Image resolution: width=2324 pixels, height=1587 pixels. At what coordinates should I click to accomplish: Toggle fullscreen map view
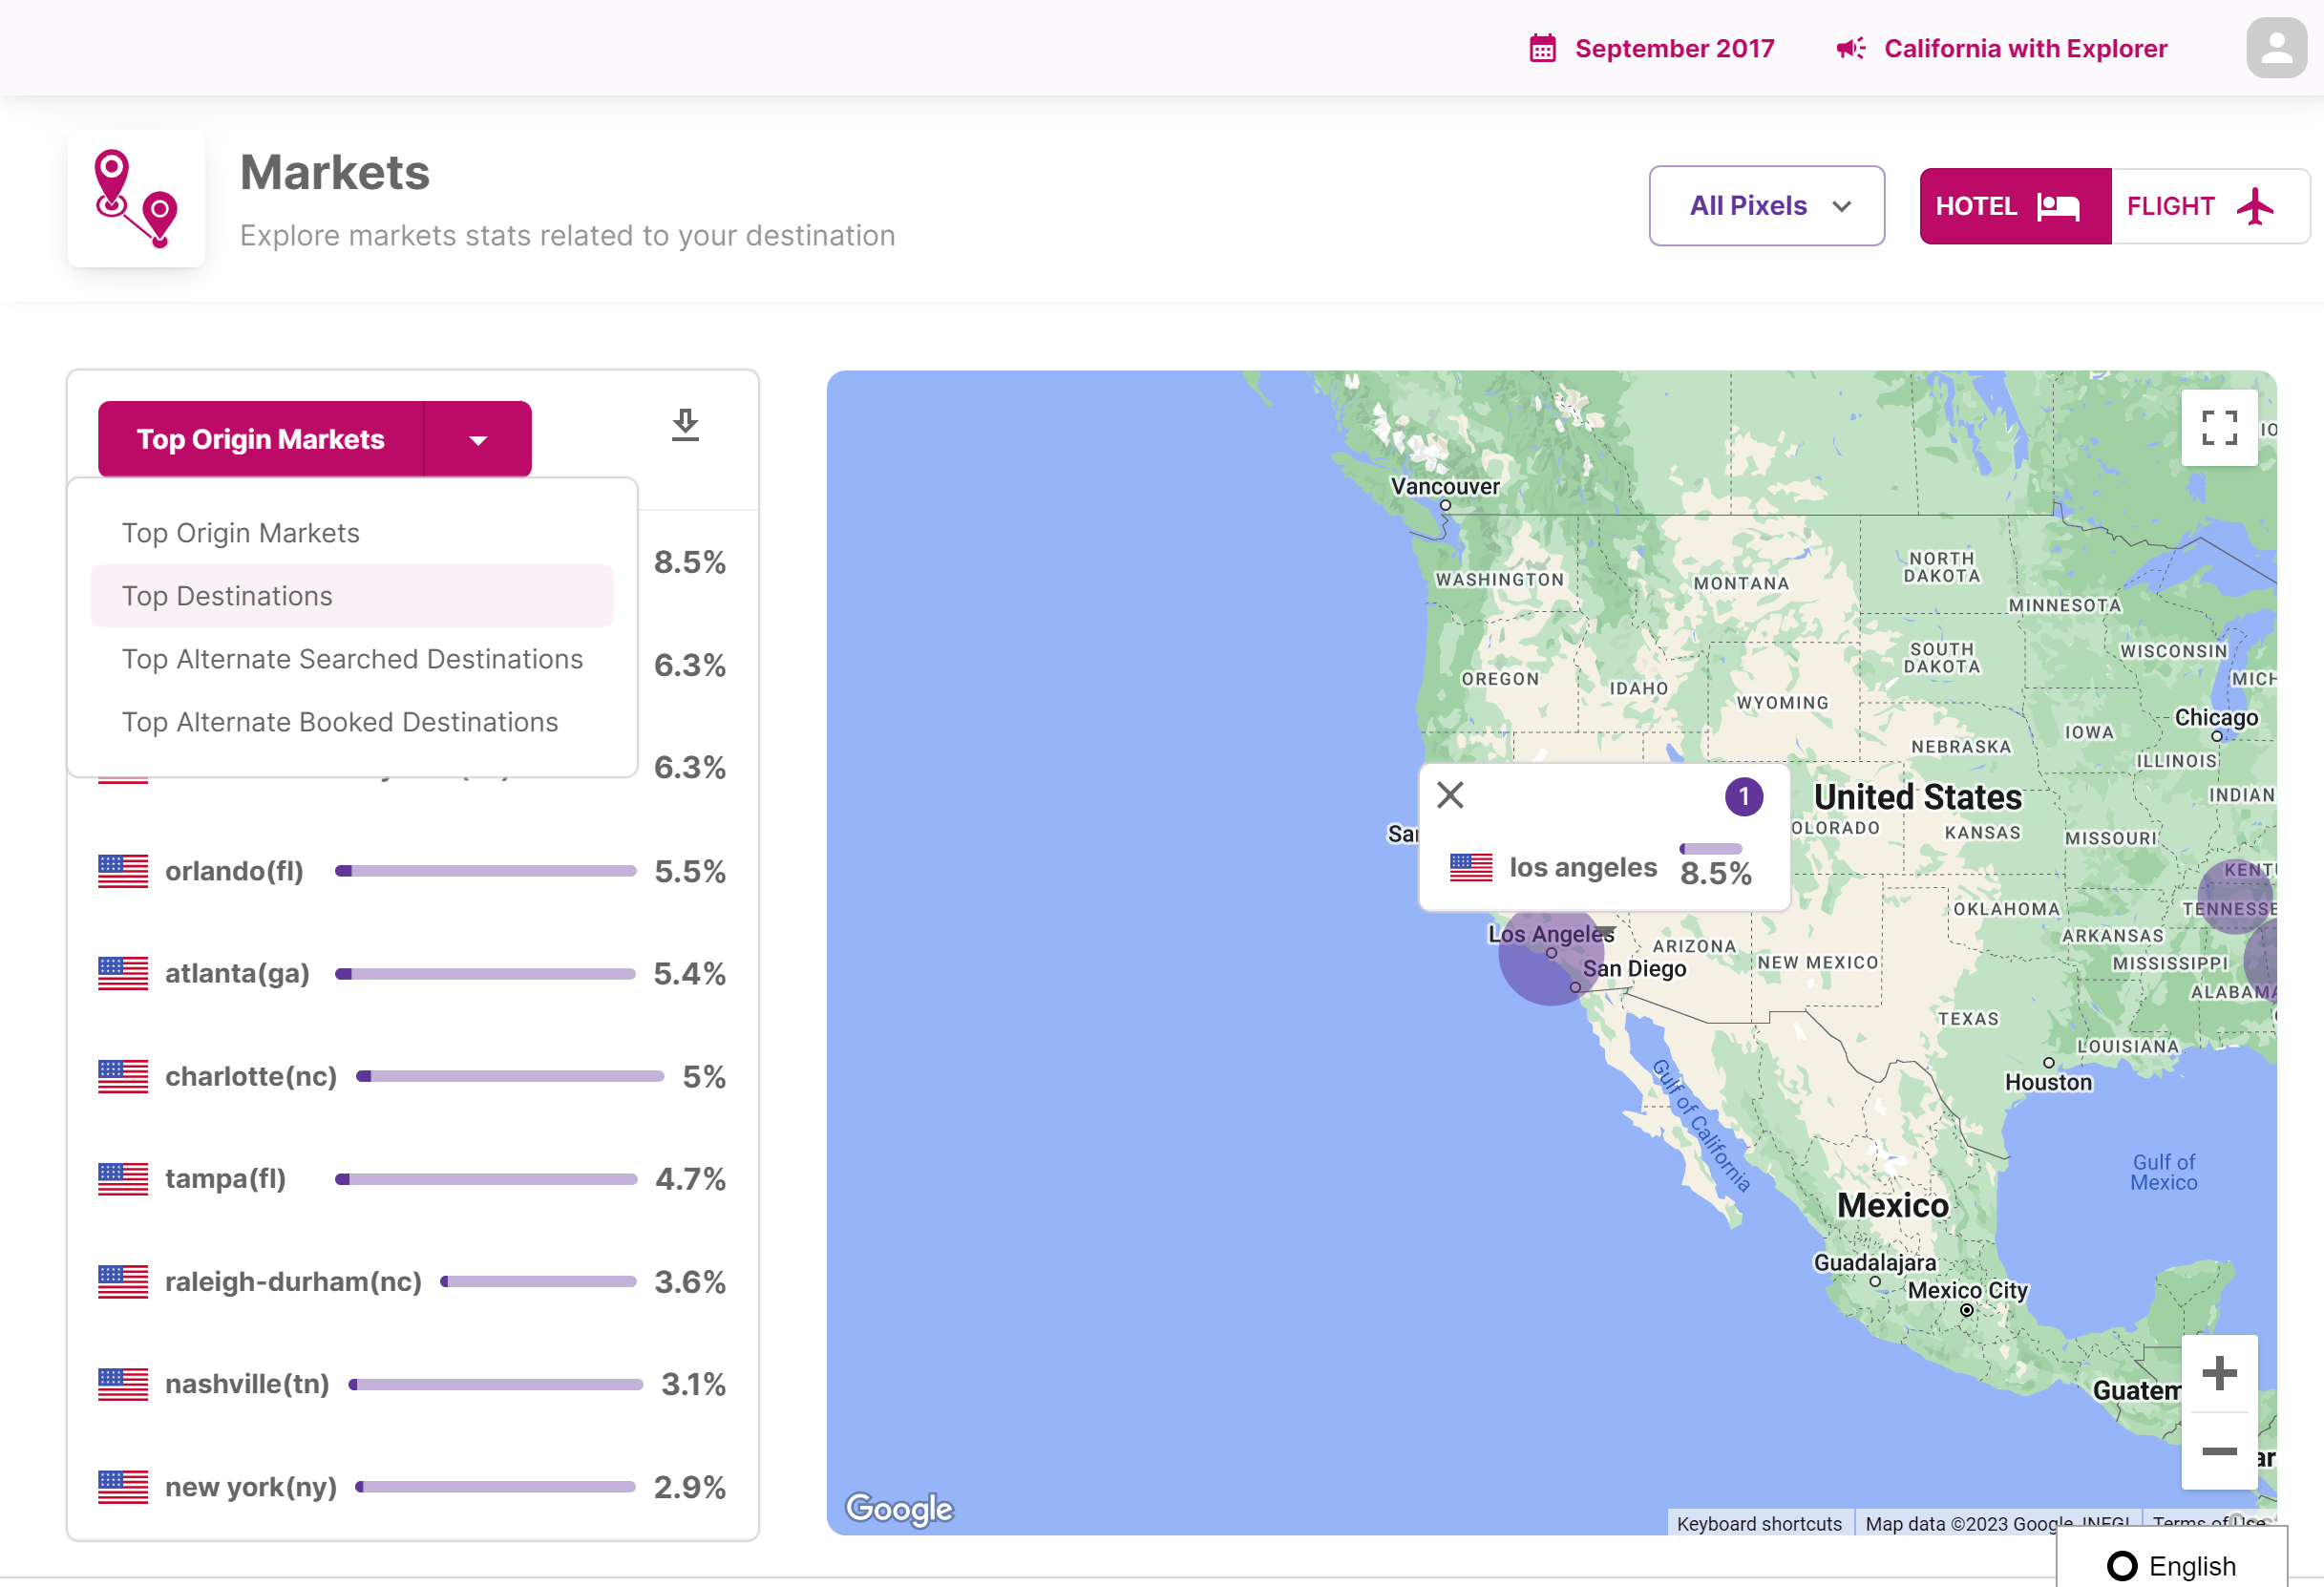click(2219, 428)
